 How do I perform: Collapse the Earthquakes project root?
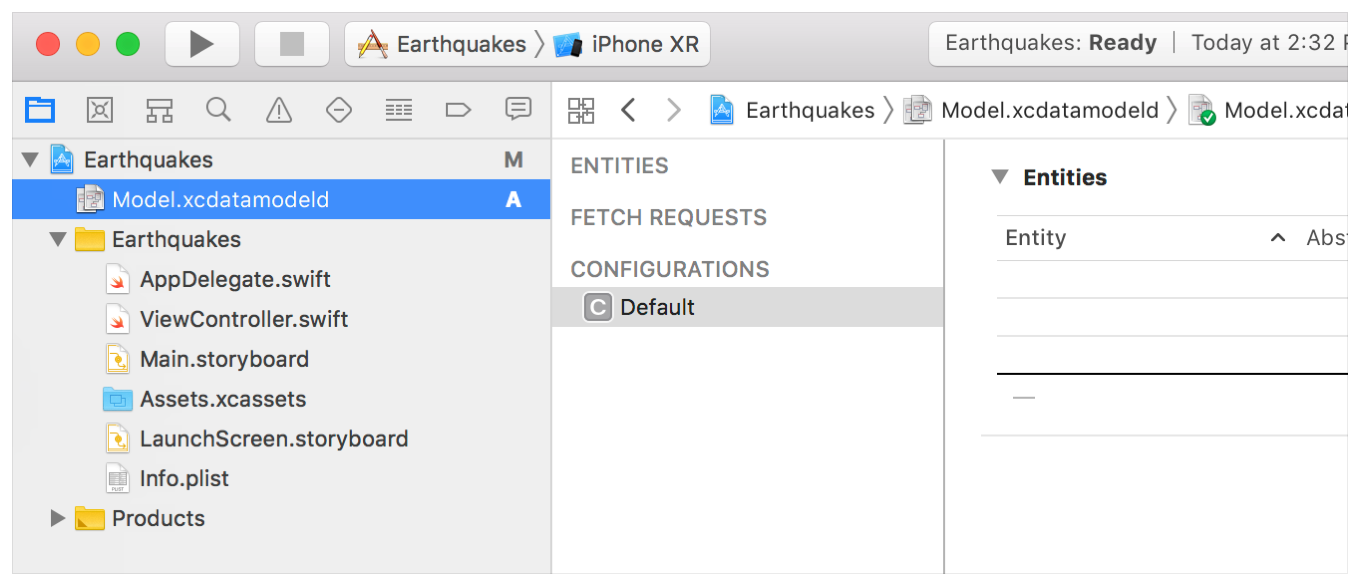pos(30,160)
